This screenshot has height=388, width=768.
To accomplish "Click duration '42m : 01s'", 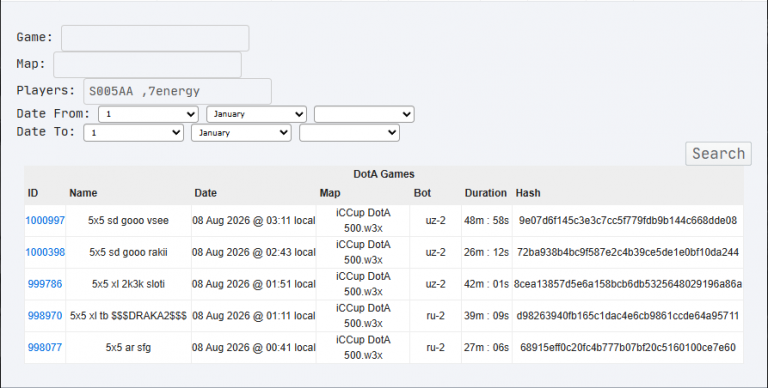I will [x=486, y=284].
